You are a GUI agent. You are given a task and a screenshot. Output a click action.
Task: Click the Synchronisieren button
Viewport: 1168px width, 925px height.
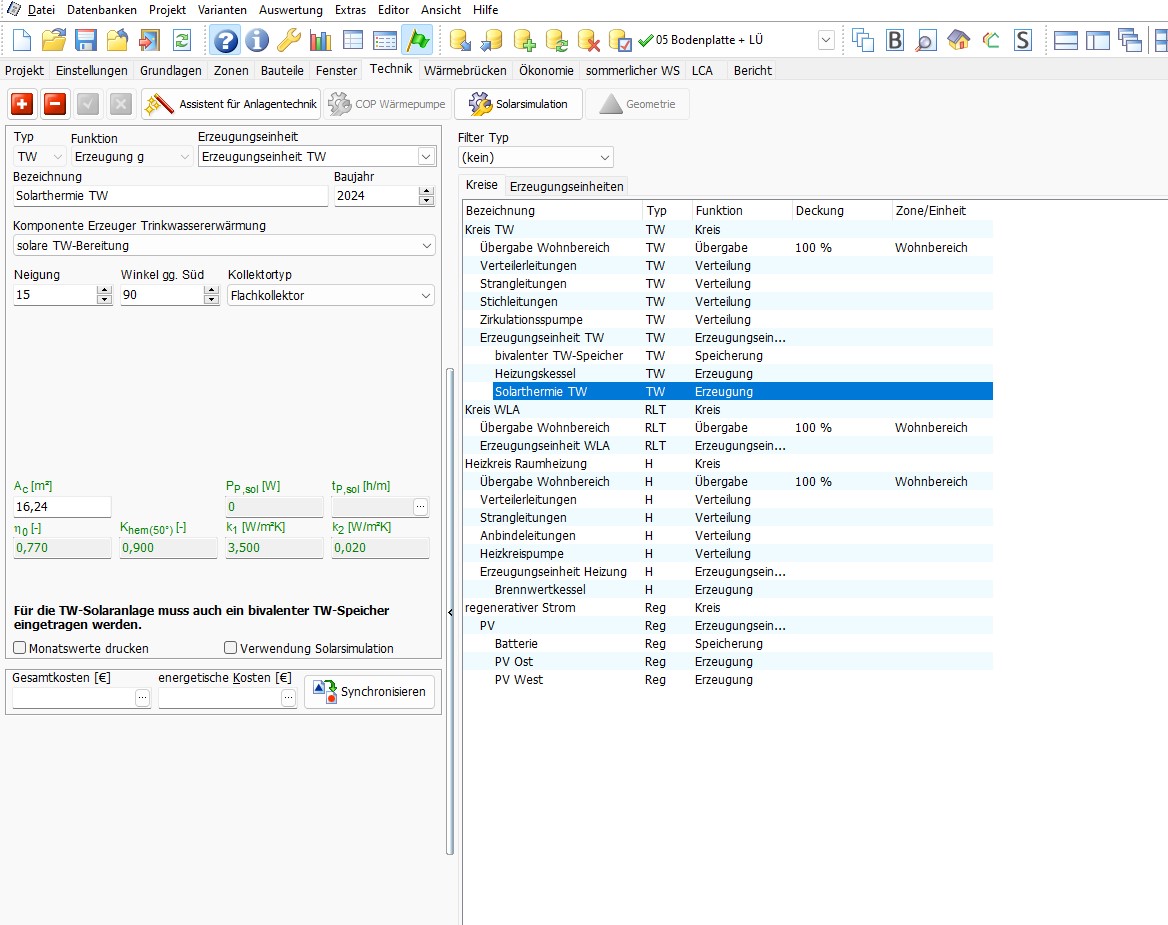click(370, 691)
